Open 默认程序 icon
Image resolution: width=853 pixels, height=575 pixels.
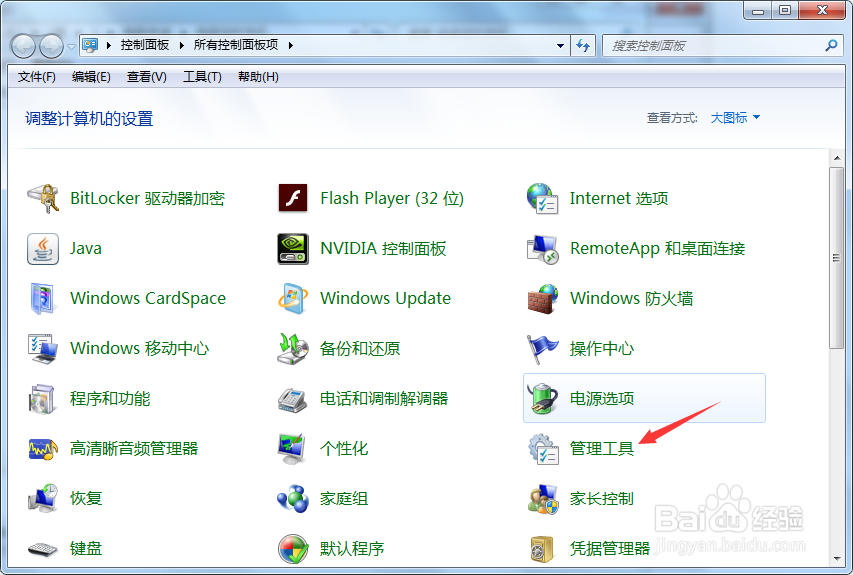(x=293, y=549)
